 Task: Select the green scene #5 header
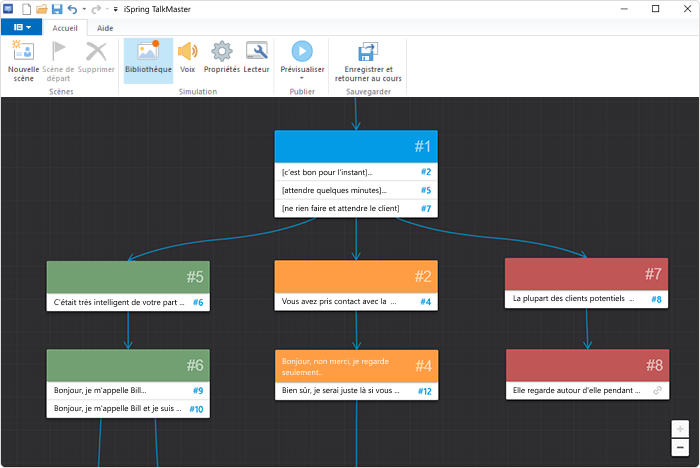(x=128, y=277)
